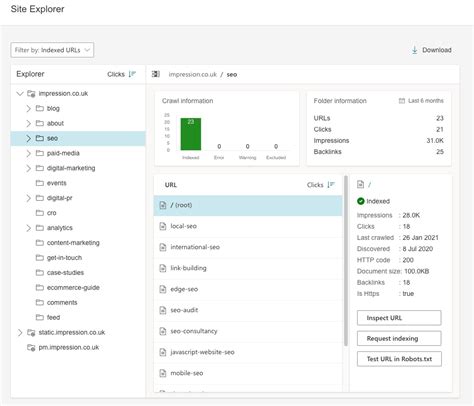Expand static.impression.co.uk site node
The height and width of the screenshot is (406, 474).
[x=20, y=332]
